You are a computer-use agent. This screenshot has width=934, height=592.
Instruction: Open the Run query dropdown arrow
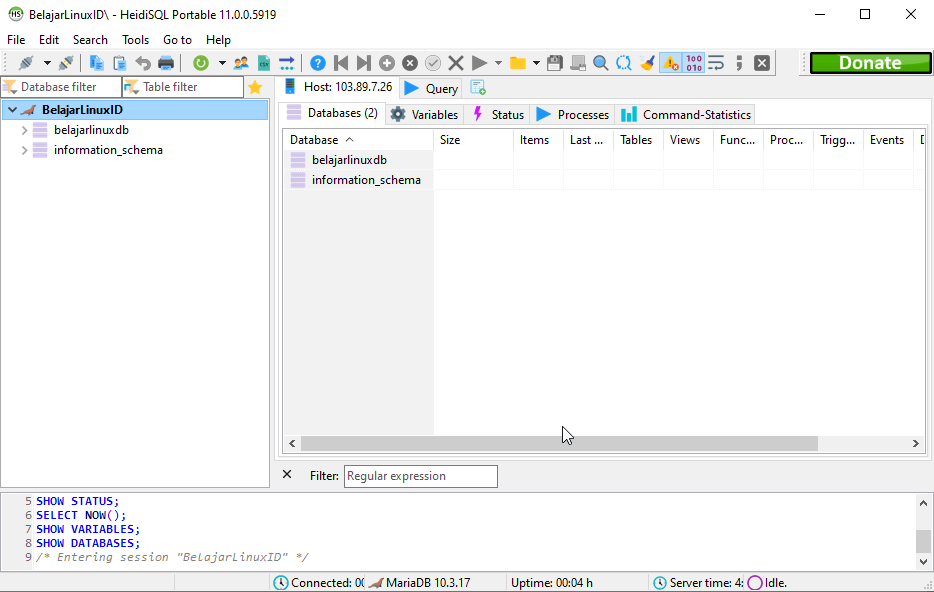pos(498,63)
